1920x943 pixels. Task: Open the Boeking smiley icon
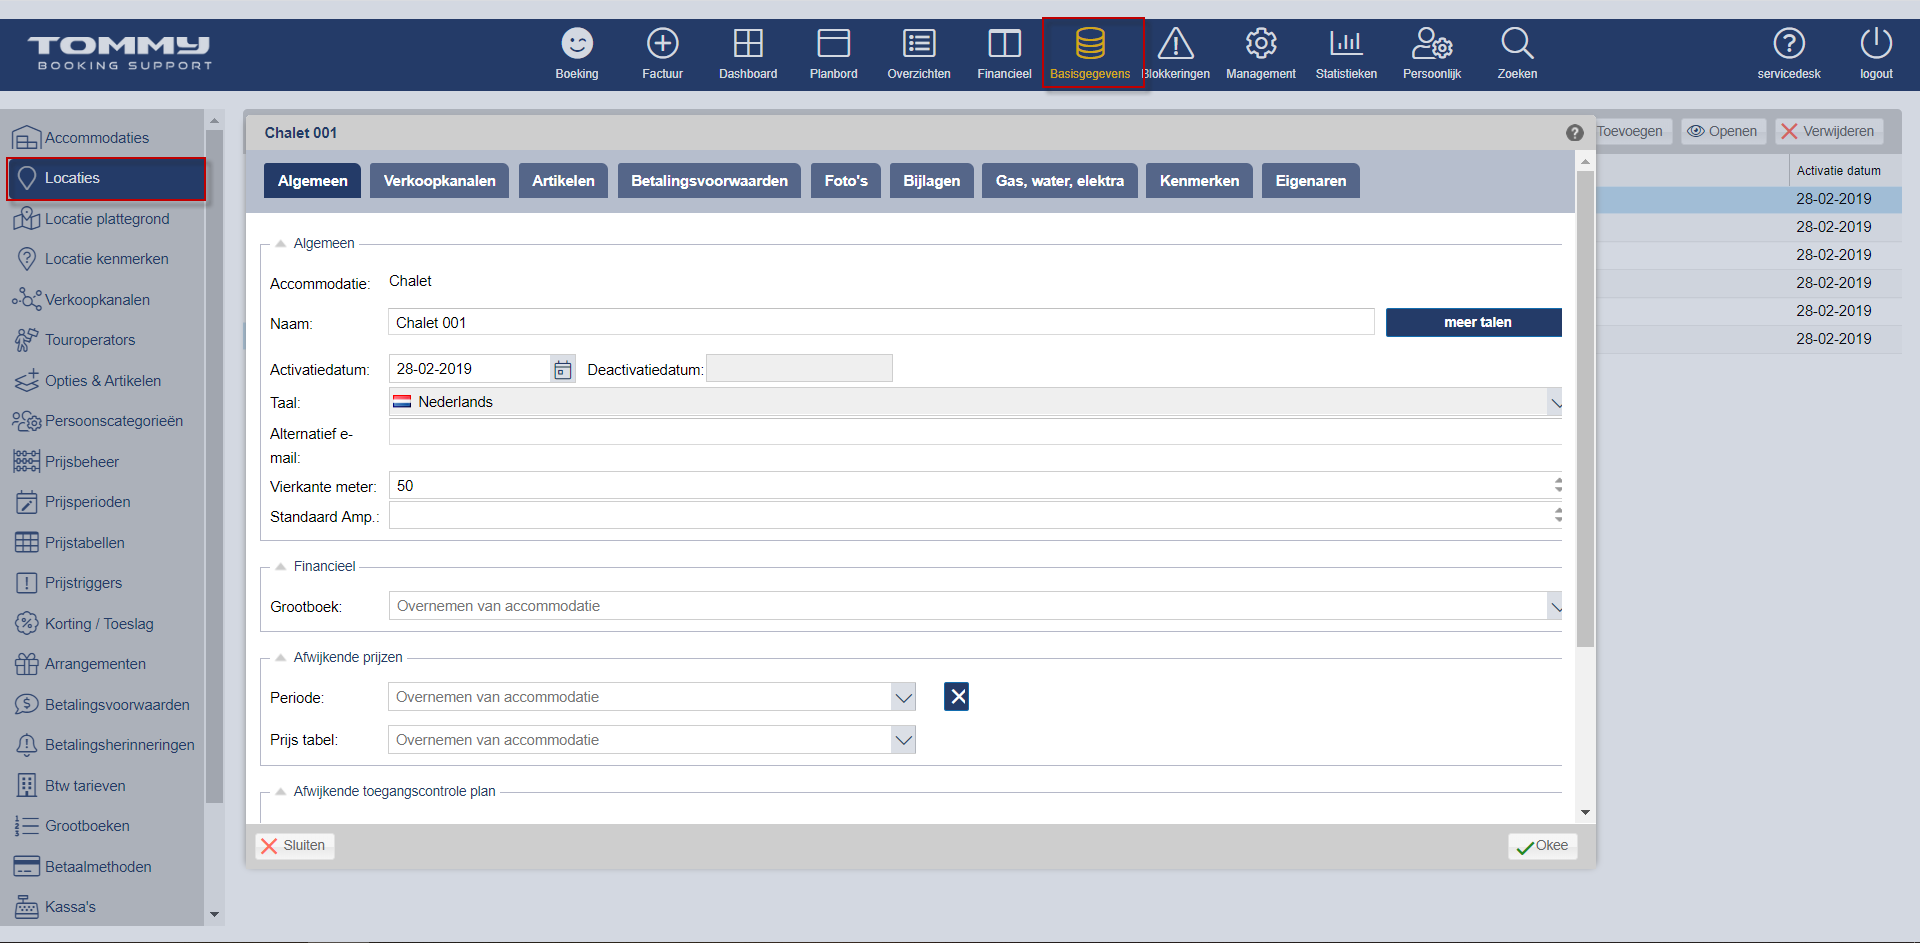click(x=577, y=44)
